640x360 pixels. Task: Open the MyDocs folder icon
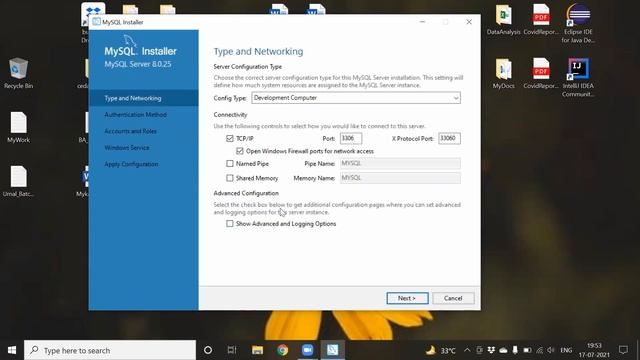coord(503,73)
